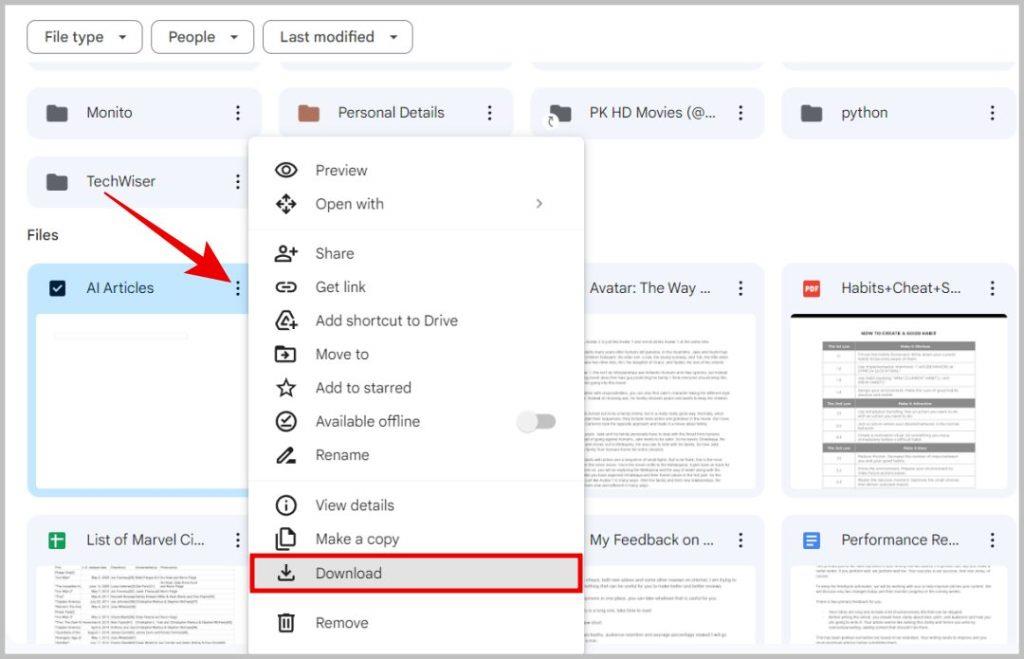Screen dimensions: 1024x659
Task: Open View details from the menu
Action: pos(416,506)
